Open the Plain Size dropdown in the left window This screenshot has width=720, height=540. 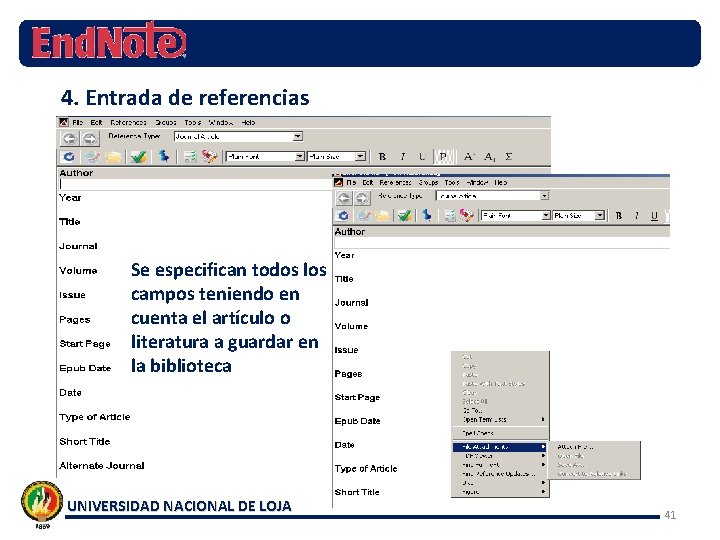coord(360,157)
